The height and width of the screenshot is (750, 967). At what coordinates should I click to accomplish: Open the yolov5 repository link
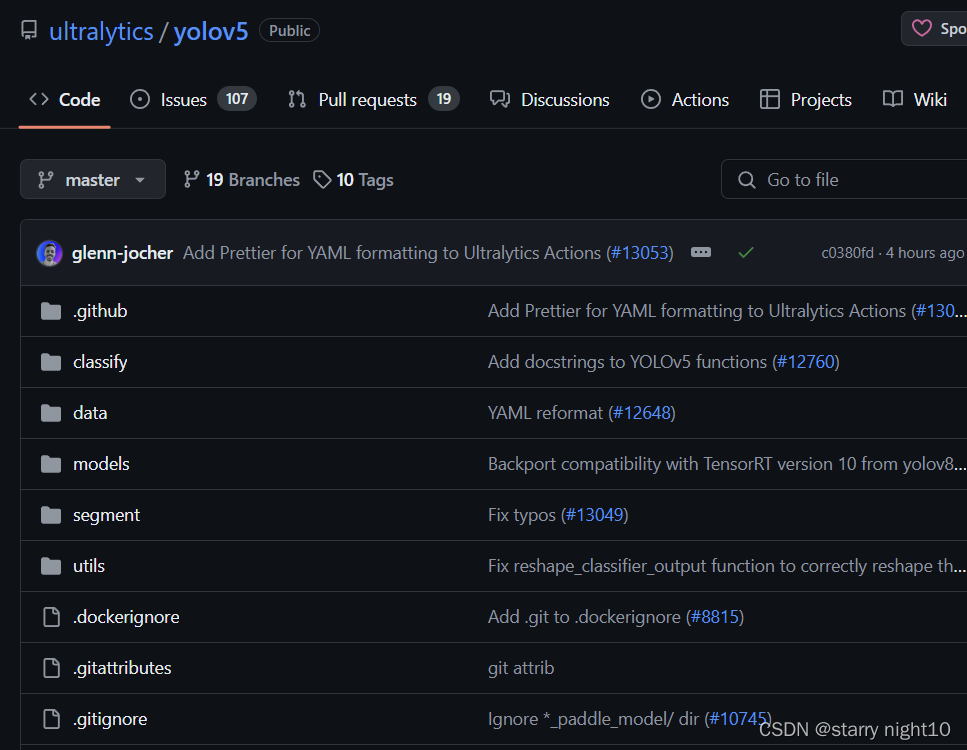tap(211, 31)
